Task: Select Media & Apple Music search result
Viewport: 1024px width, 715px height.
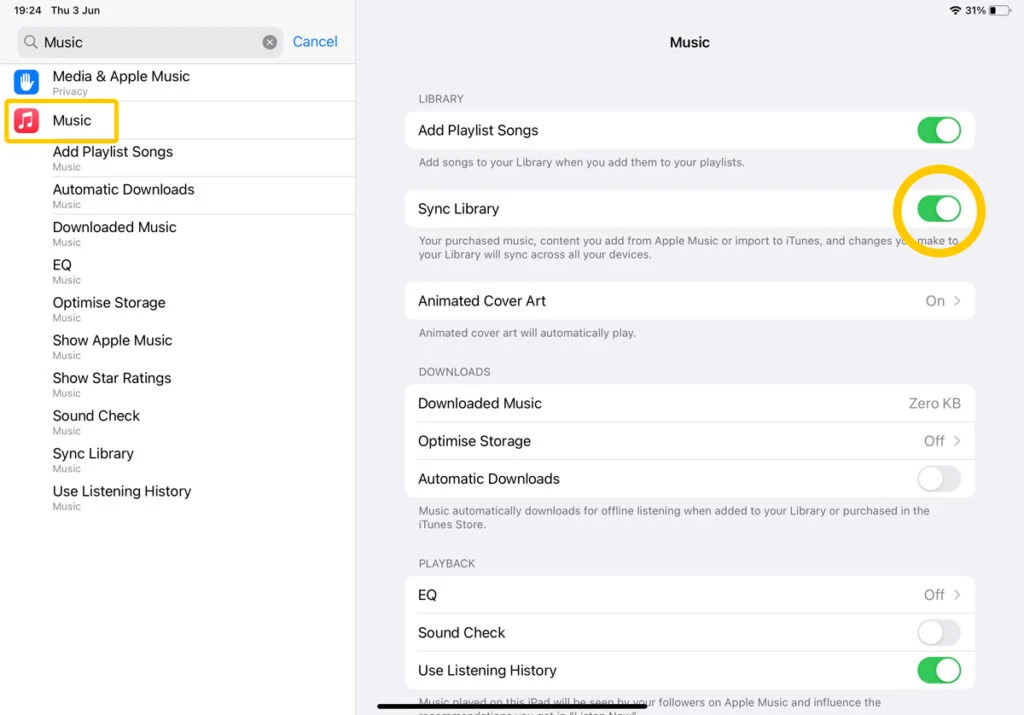Action: click(x=178, y=82)
